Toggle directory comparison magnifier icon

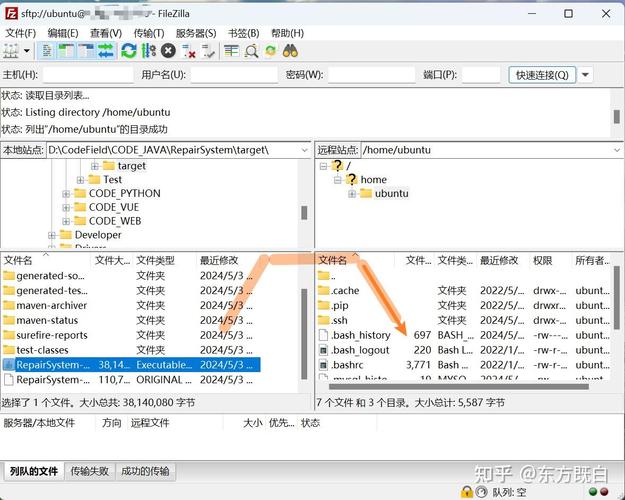[x=251, y=51]
